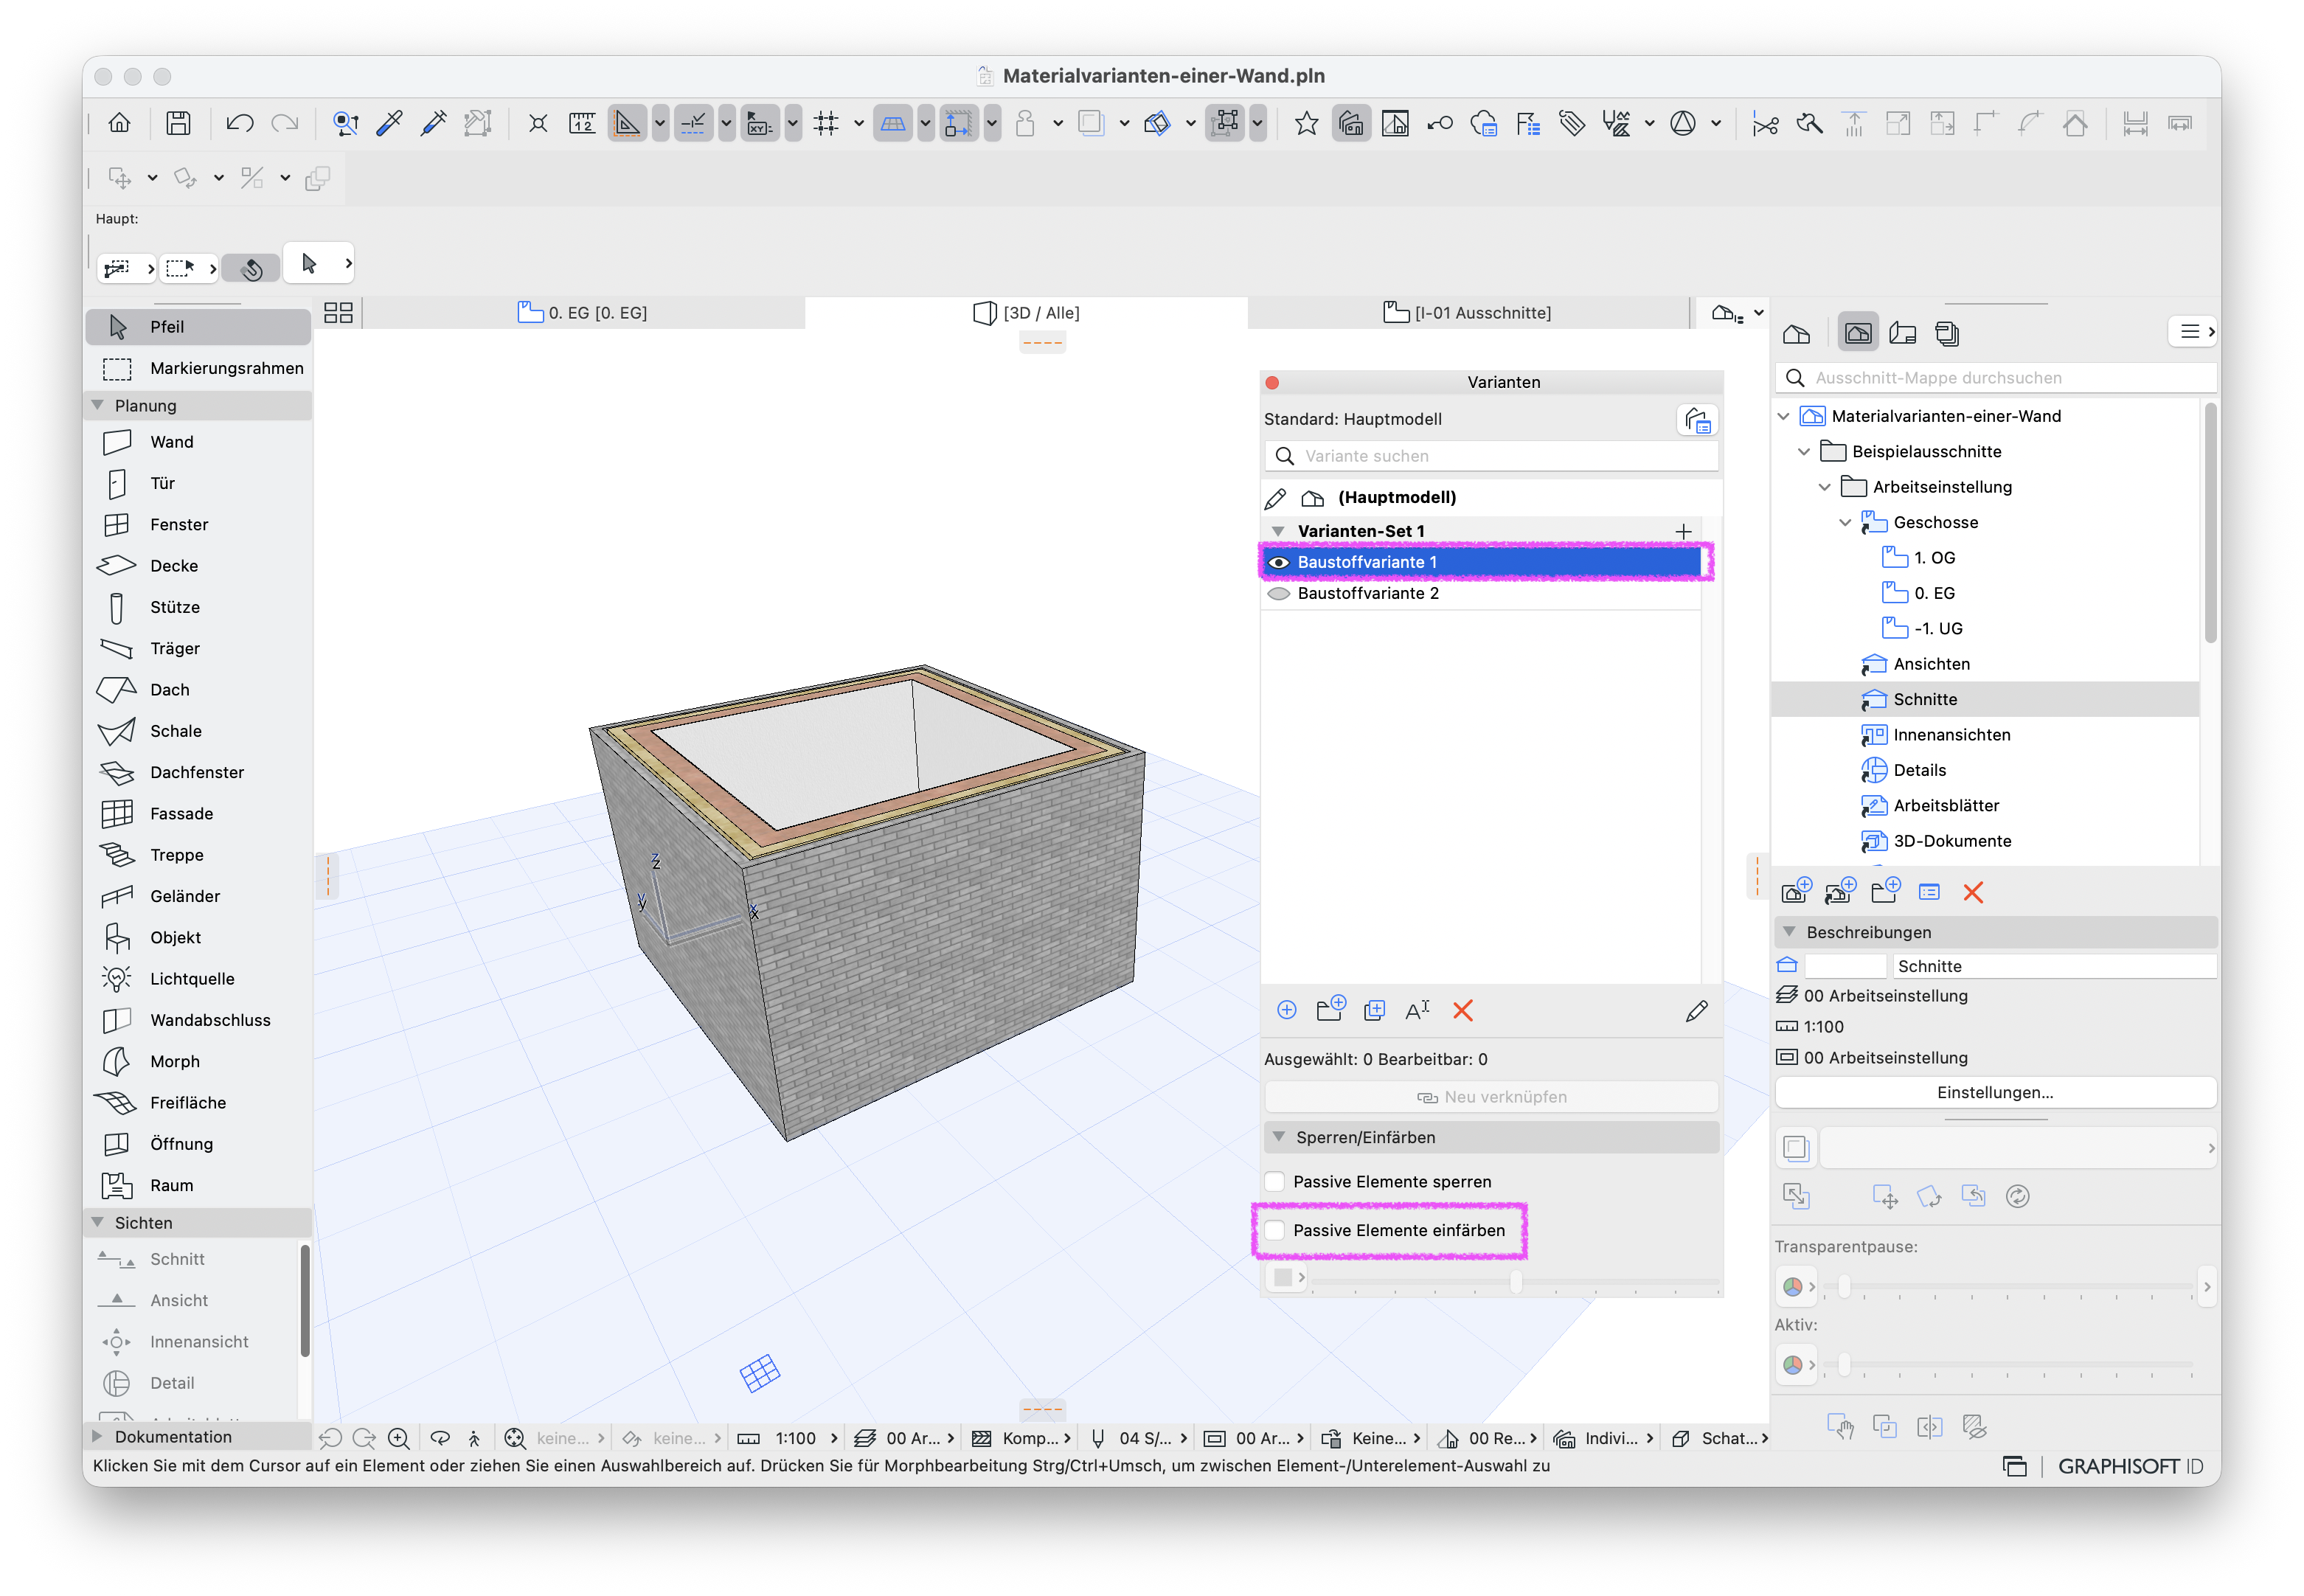2304x1596 pixels.
Task: Click the tab overview grid icon
Action: click(x=339, y=313)
